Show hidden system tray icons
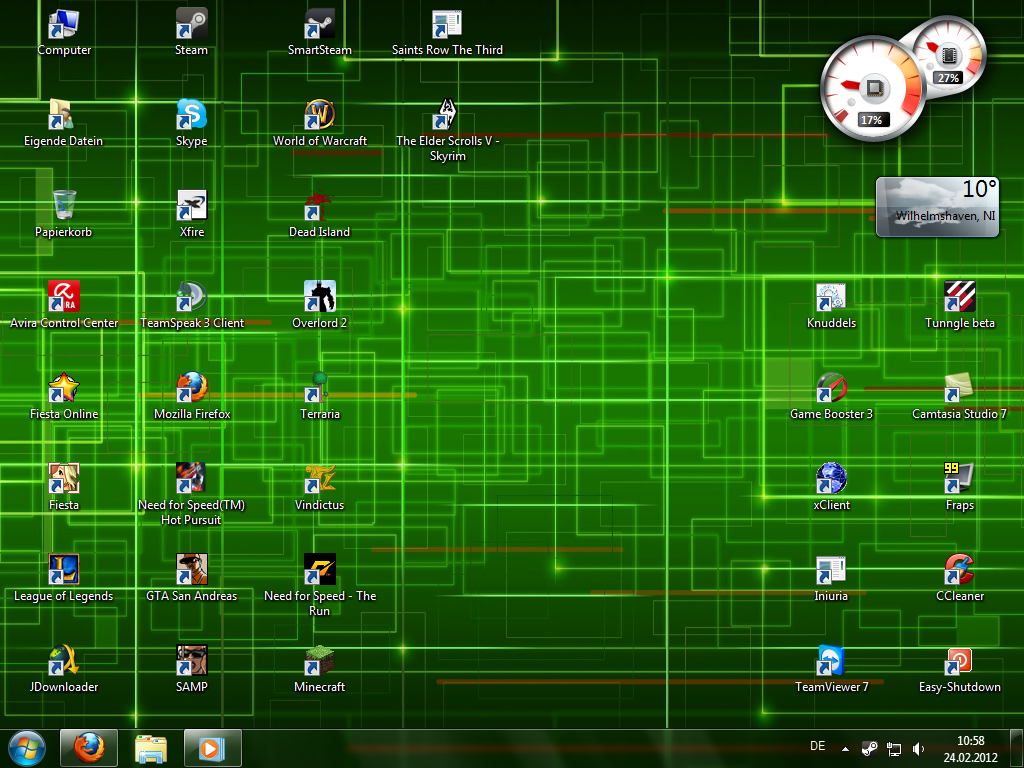The height and width of the screenshot is (768, 1024). [845, 748]
